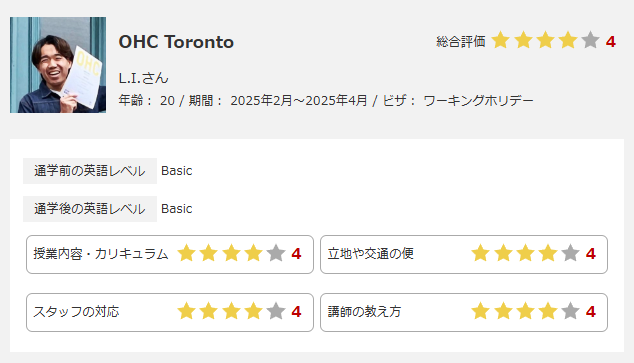Click the reviewer name L.I.さん
634x363 pixels.
click(x=144, y=78)
